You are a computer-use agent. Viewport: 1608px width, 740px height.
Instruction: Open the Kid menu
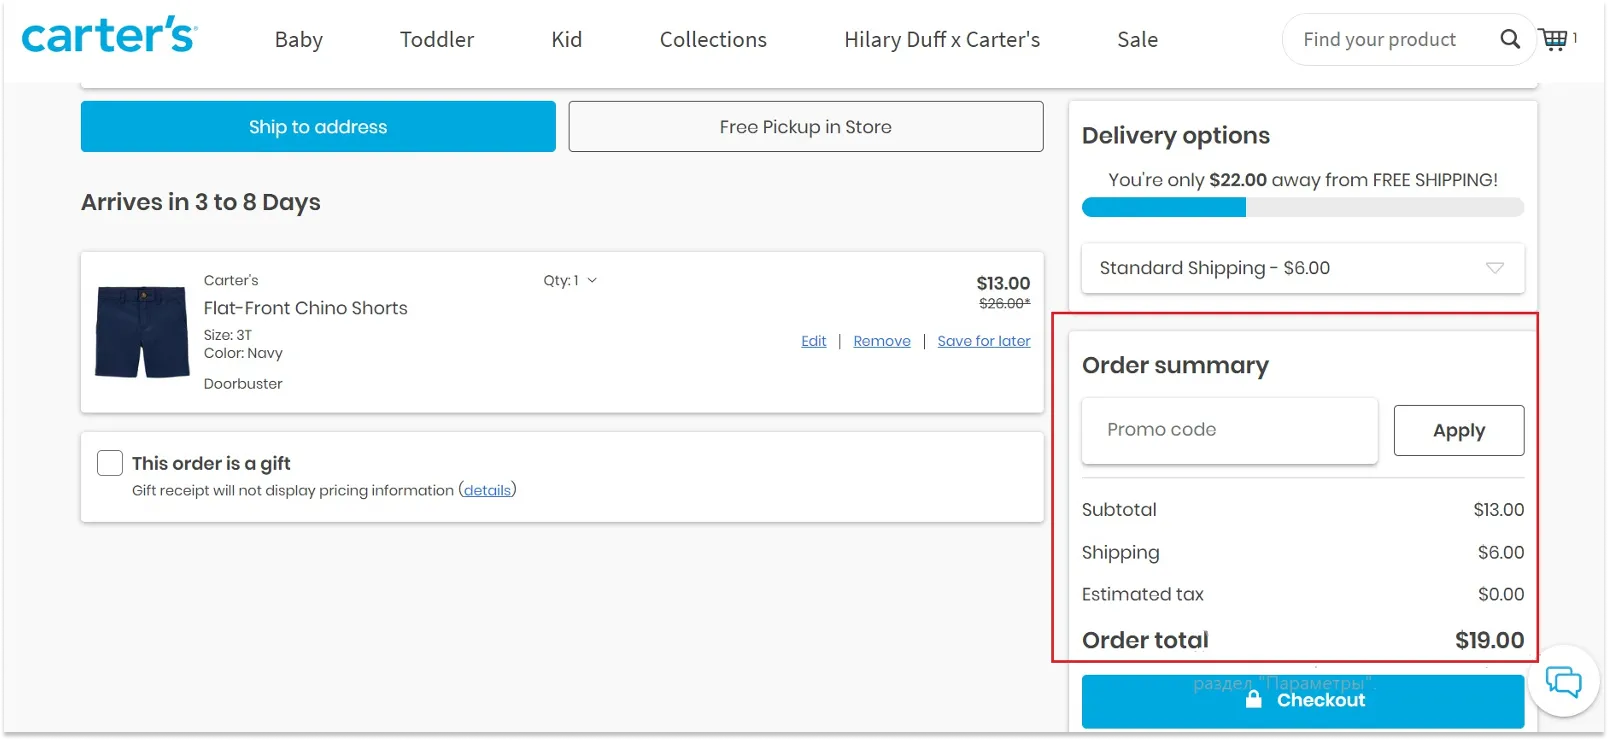(x=566, y=40)
